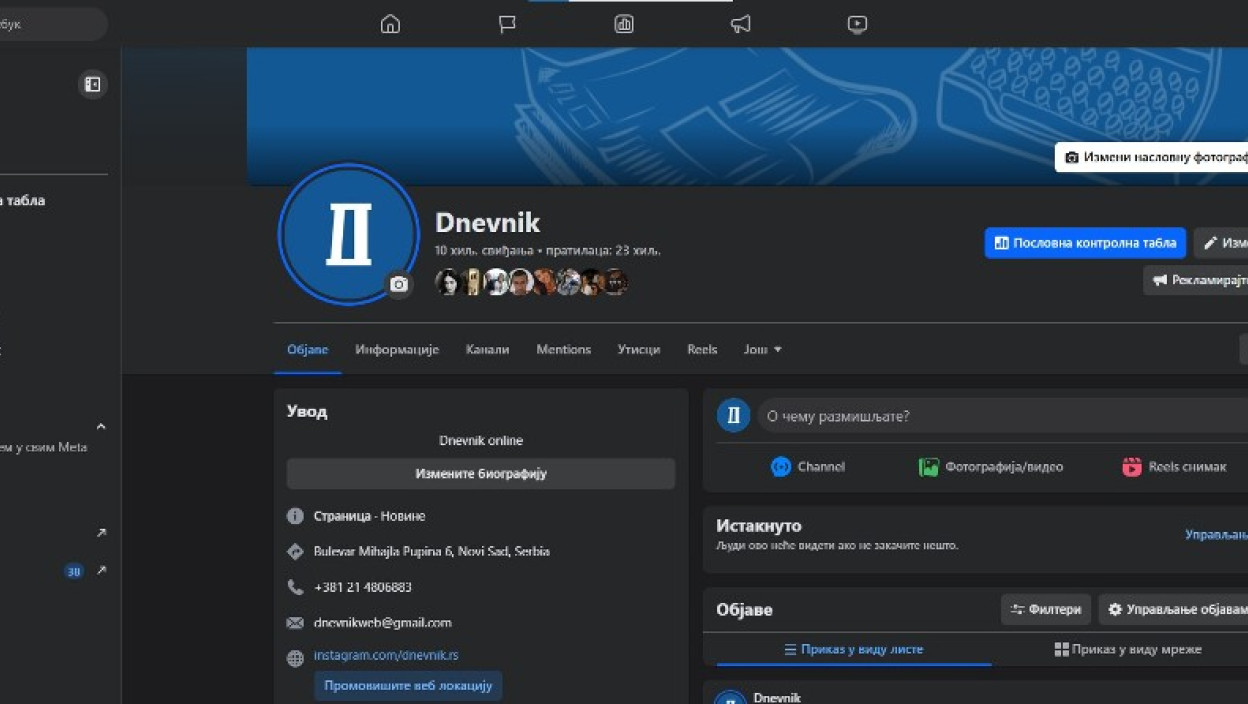Open instagram.com/dnevnik.rs link
1248x704 pixels.
tap(386, 655)
